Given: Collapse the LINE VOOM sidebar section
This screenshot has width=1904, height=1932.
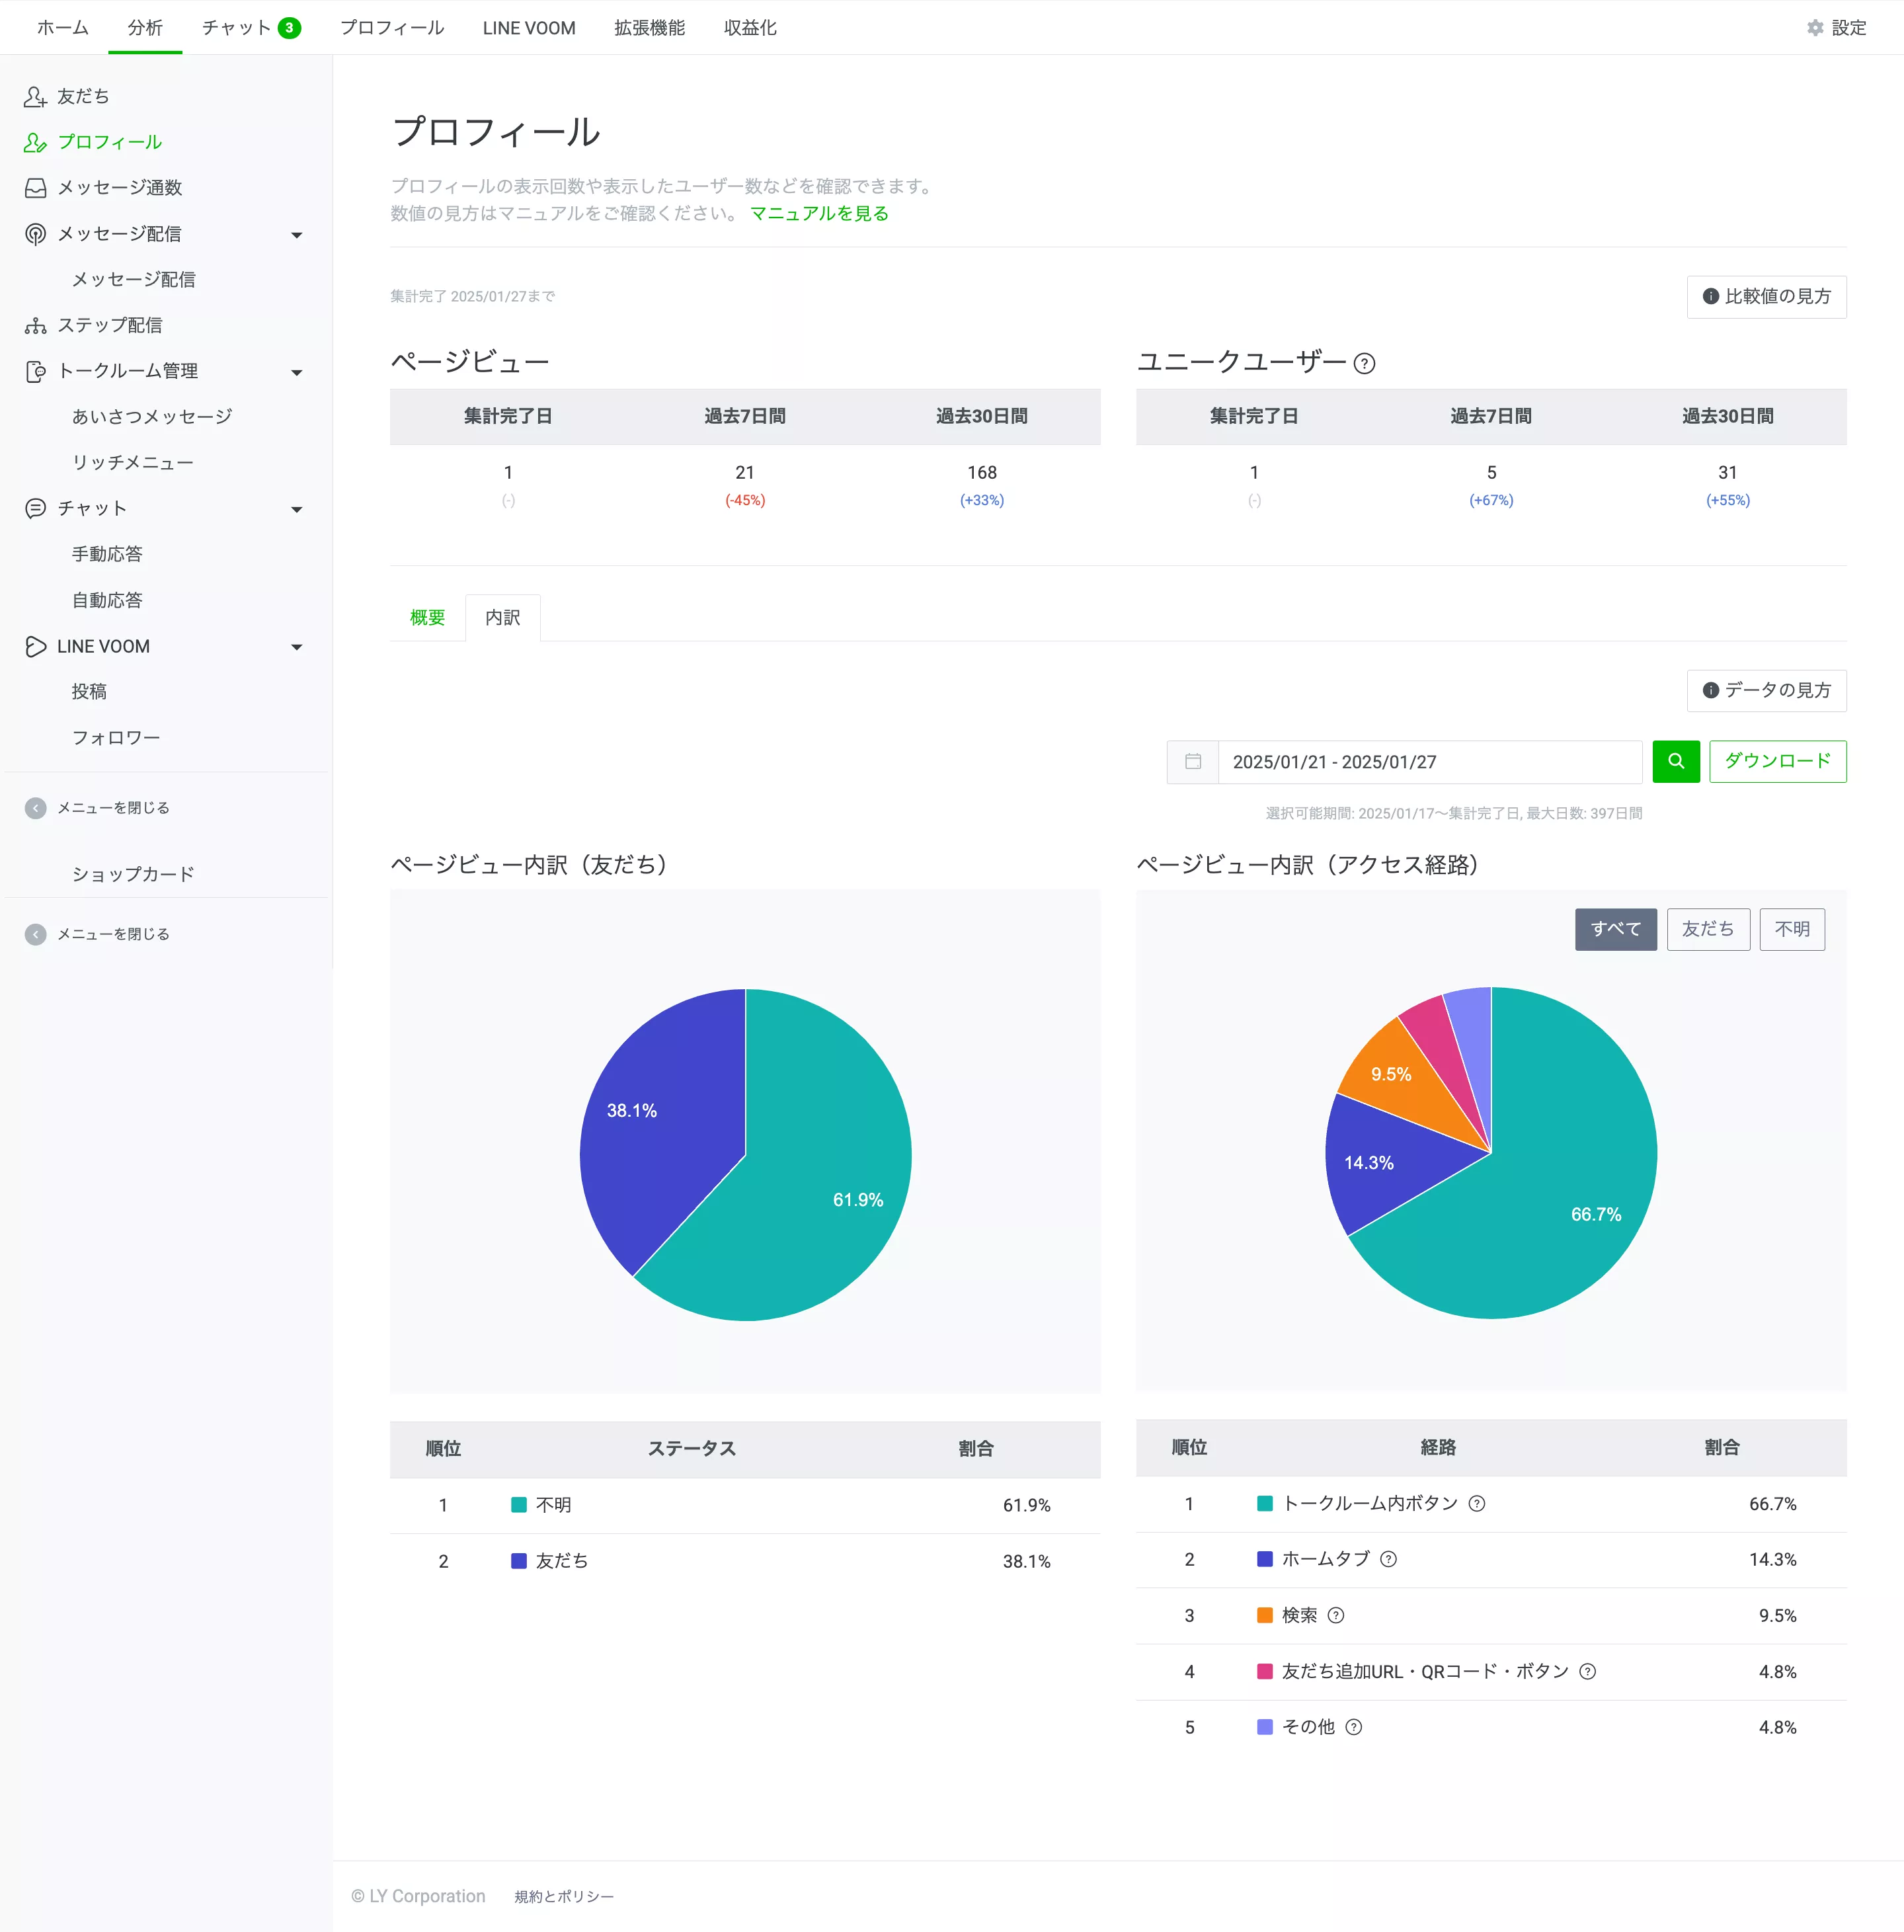Looking at the screenshot, I should pos(296,646).
